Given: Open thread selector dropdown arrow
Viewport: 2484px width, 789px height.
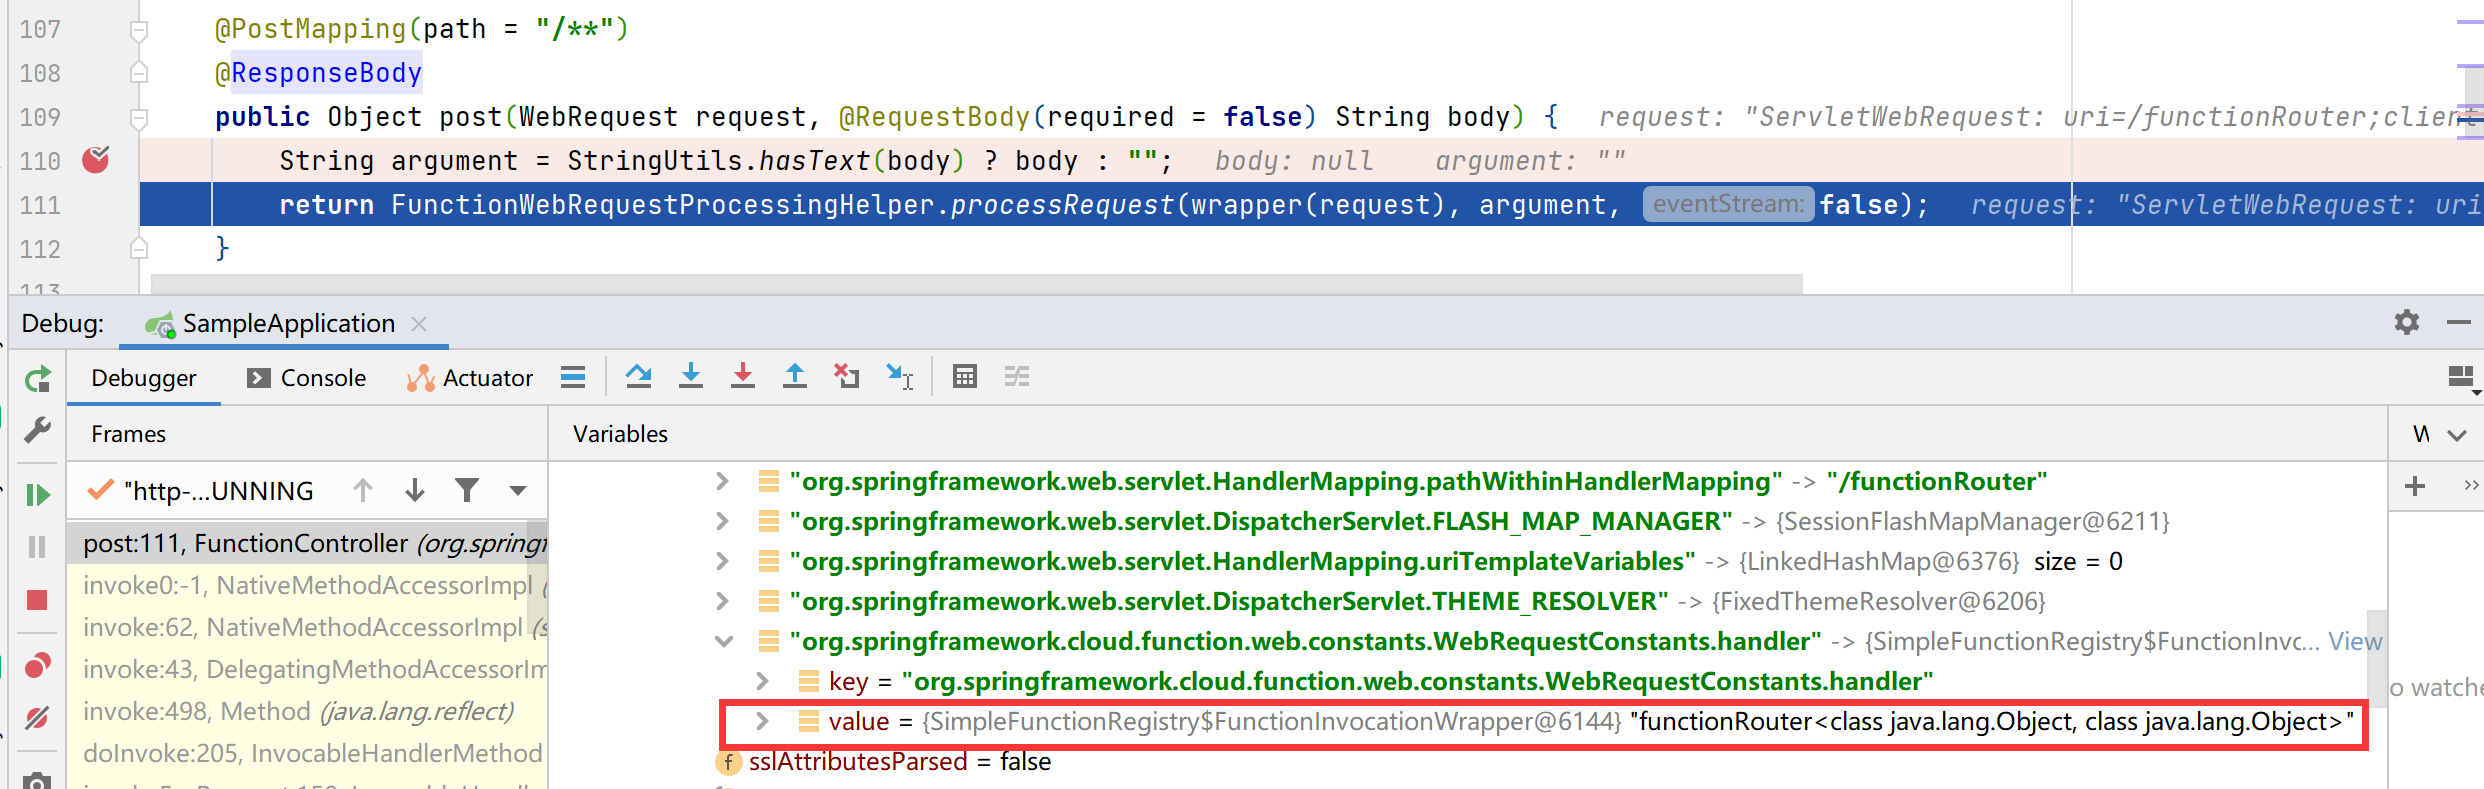Looking at the screenshot, I should (x=517, y=491).
